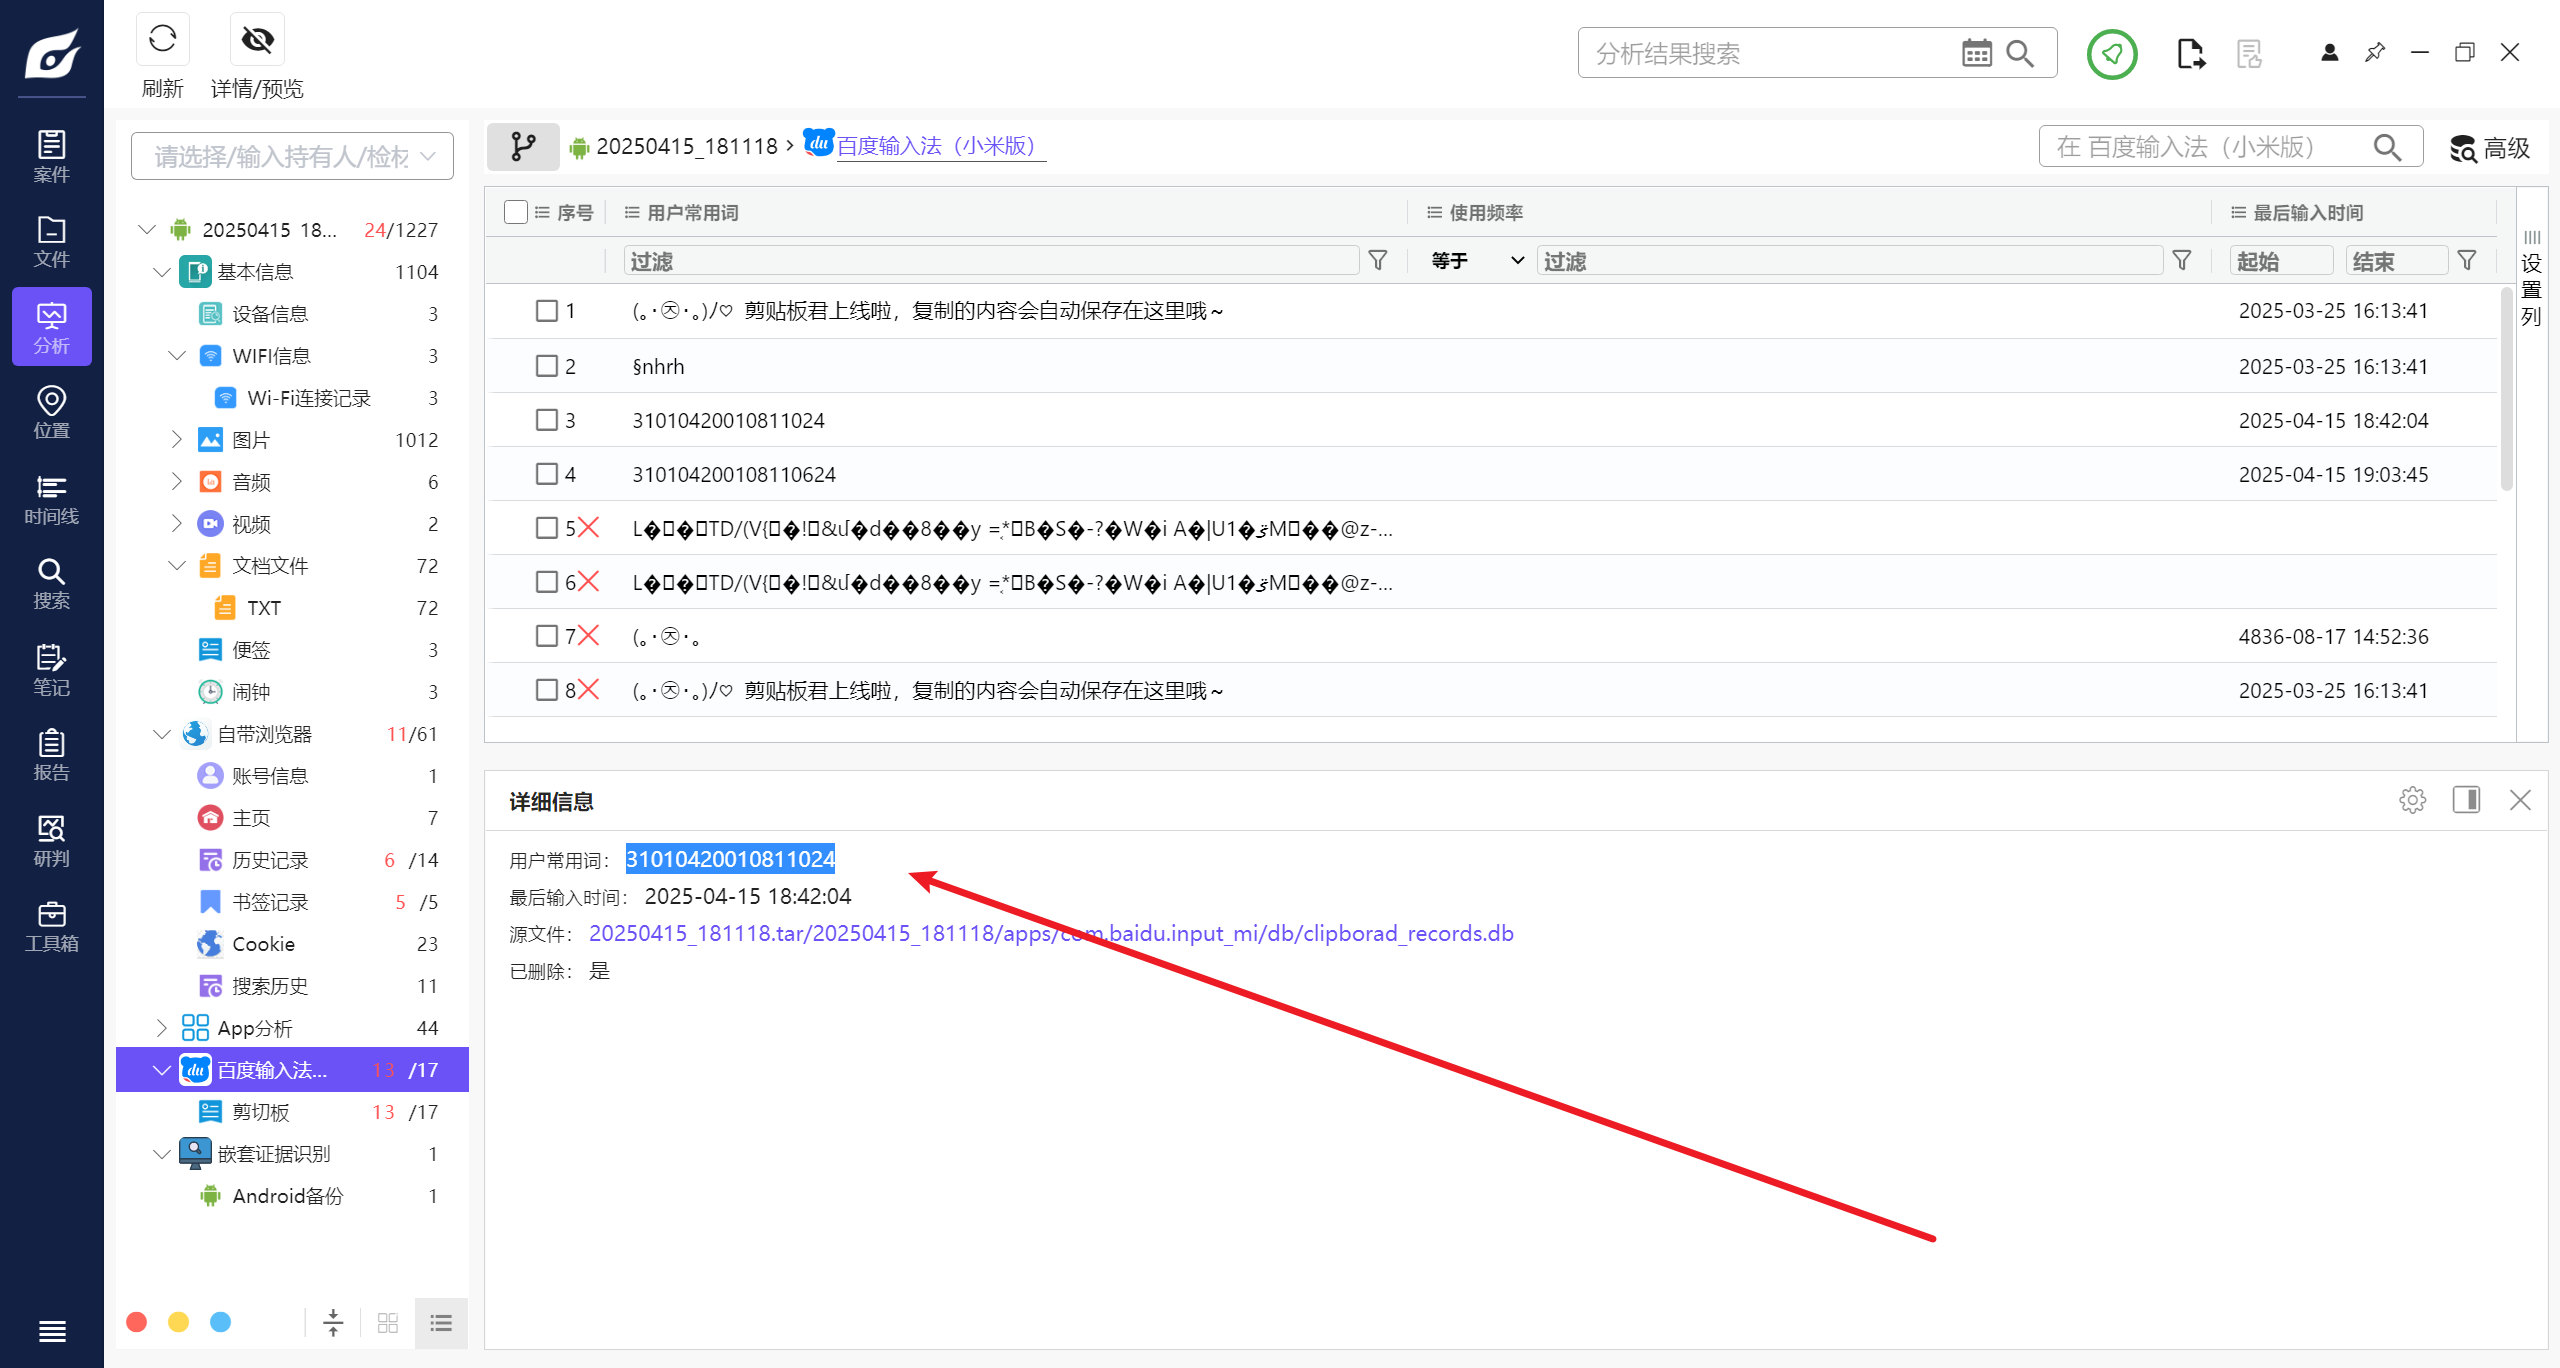Expand the 图片 tree node

tap(177, 439)
